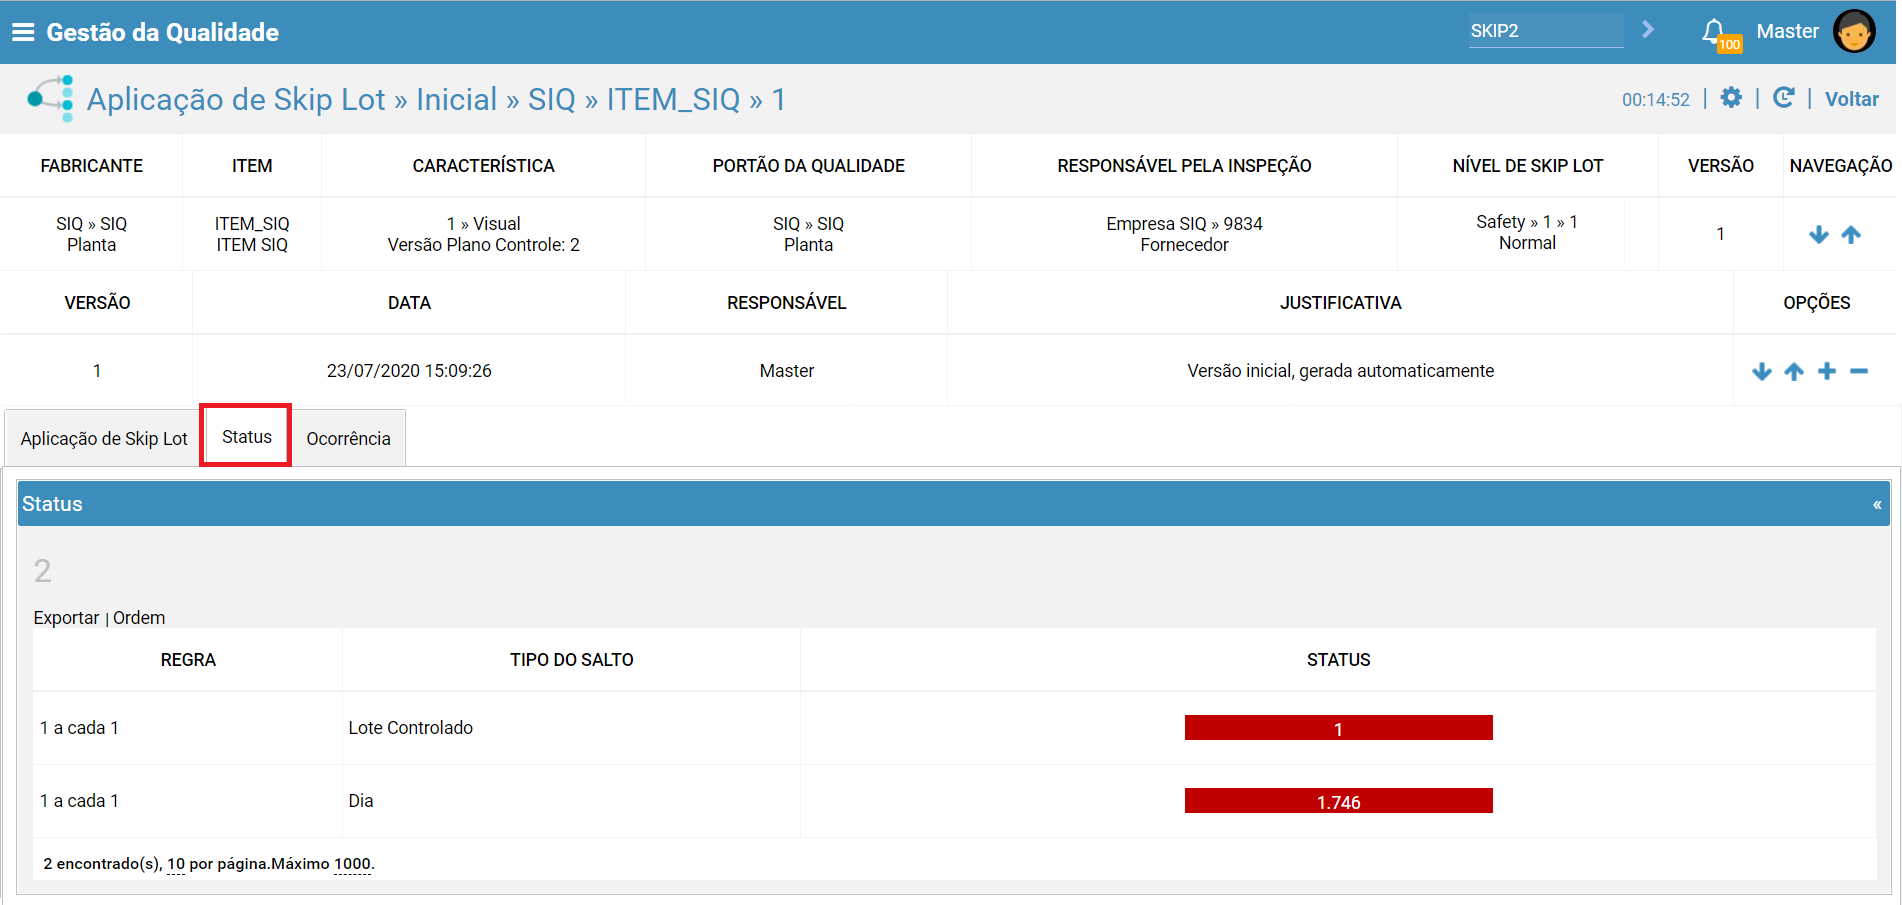Open the notifications bell

pos(1714,31)
